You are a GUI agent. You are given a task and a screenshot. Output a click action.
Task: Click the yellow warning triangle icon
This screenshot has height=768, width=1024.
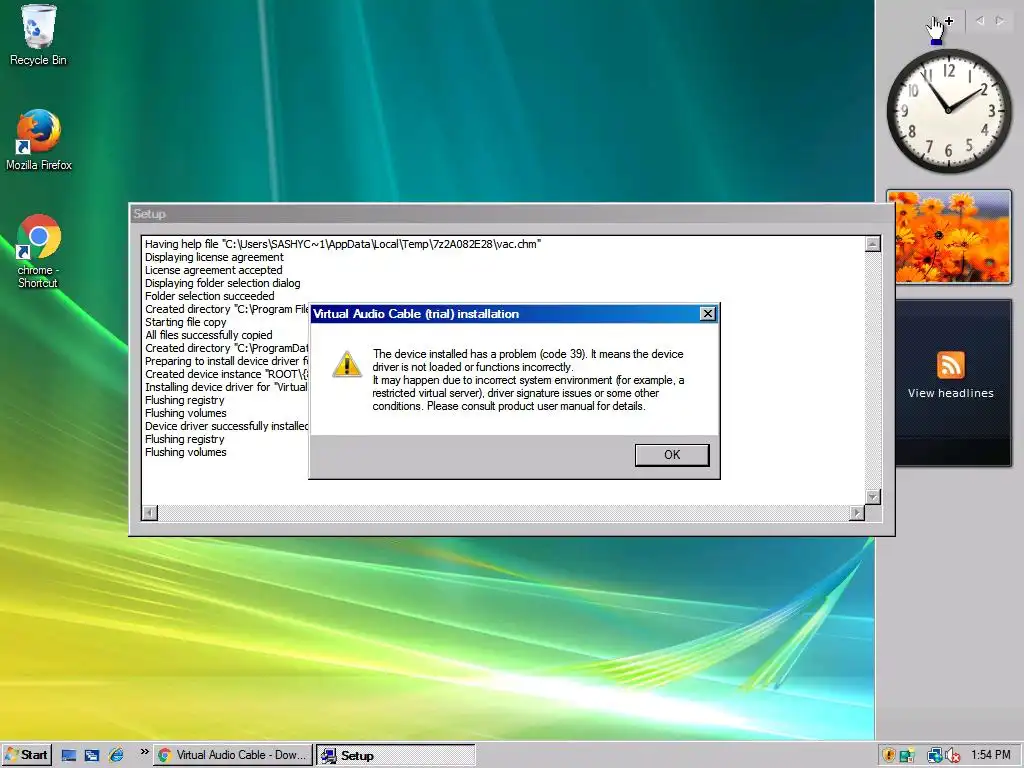pos(347,365)
